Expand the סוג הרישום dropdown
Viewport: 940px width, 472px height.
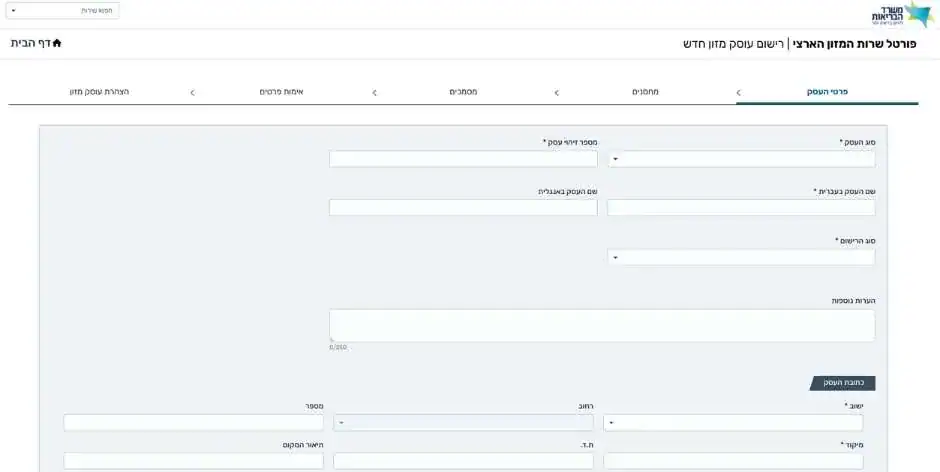(x=741, y=257)
